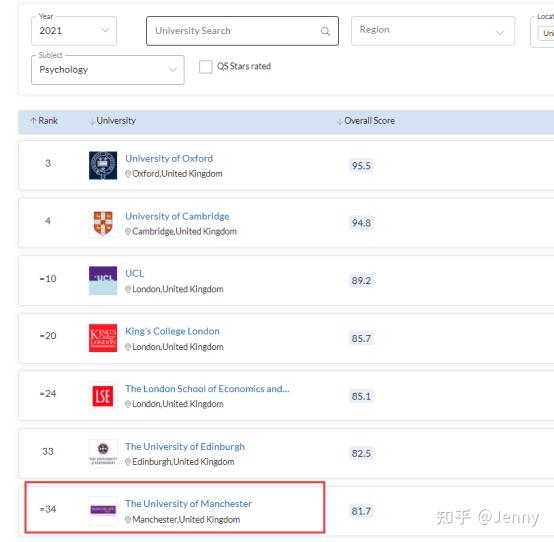Click the rank =24 cell
The height and width of the screenshot is (542, 554).
(48, 394)
